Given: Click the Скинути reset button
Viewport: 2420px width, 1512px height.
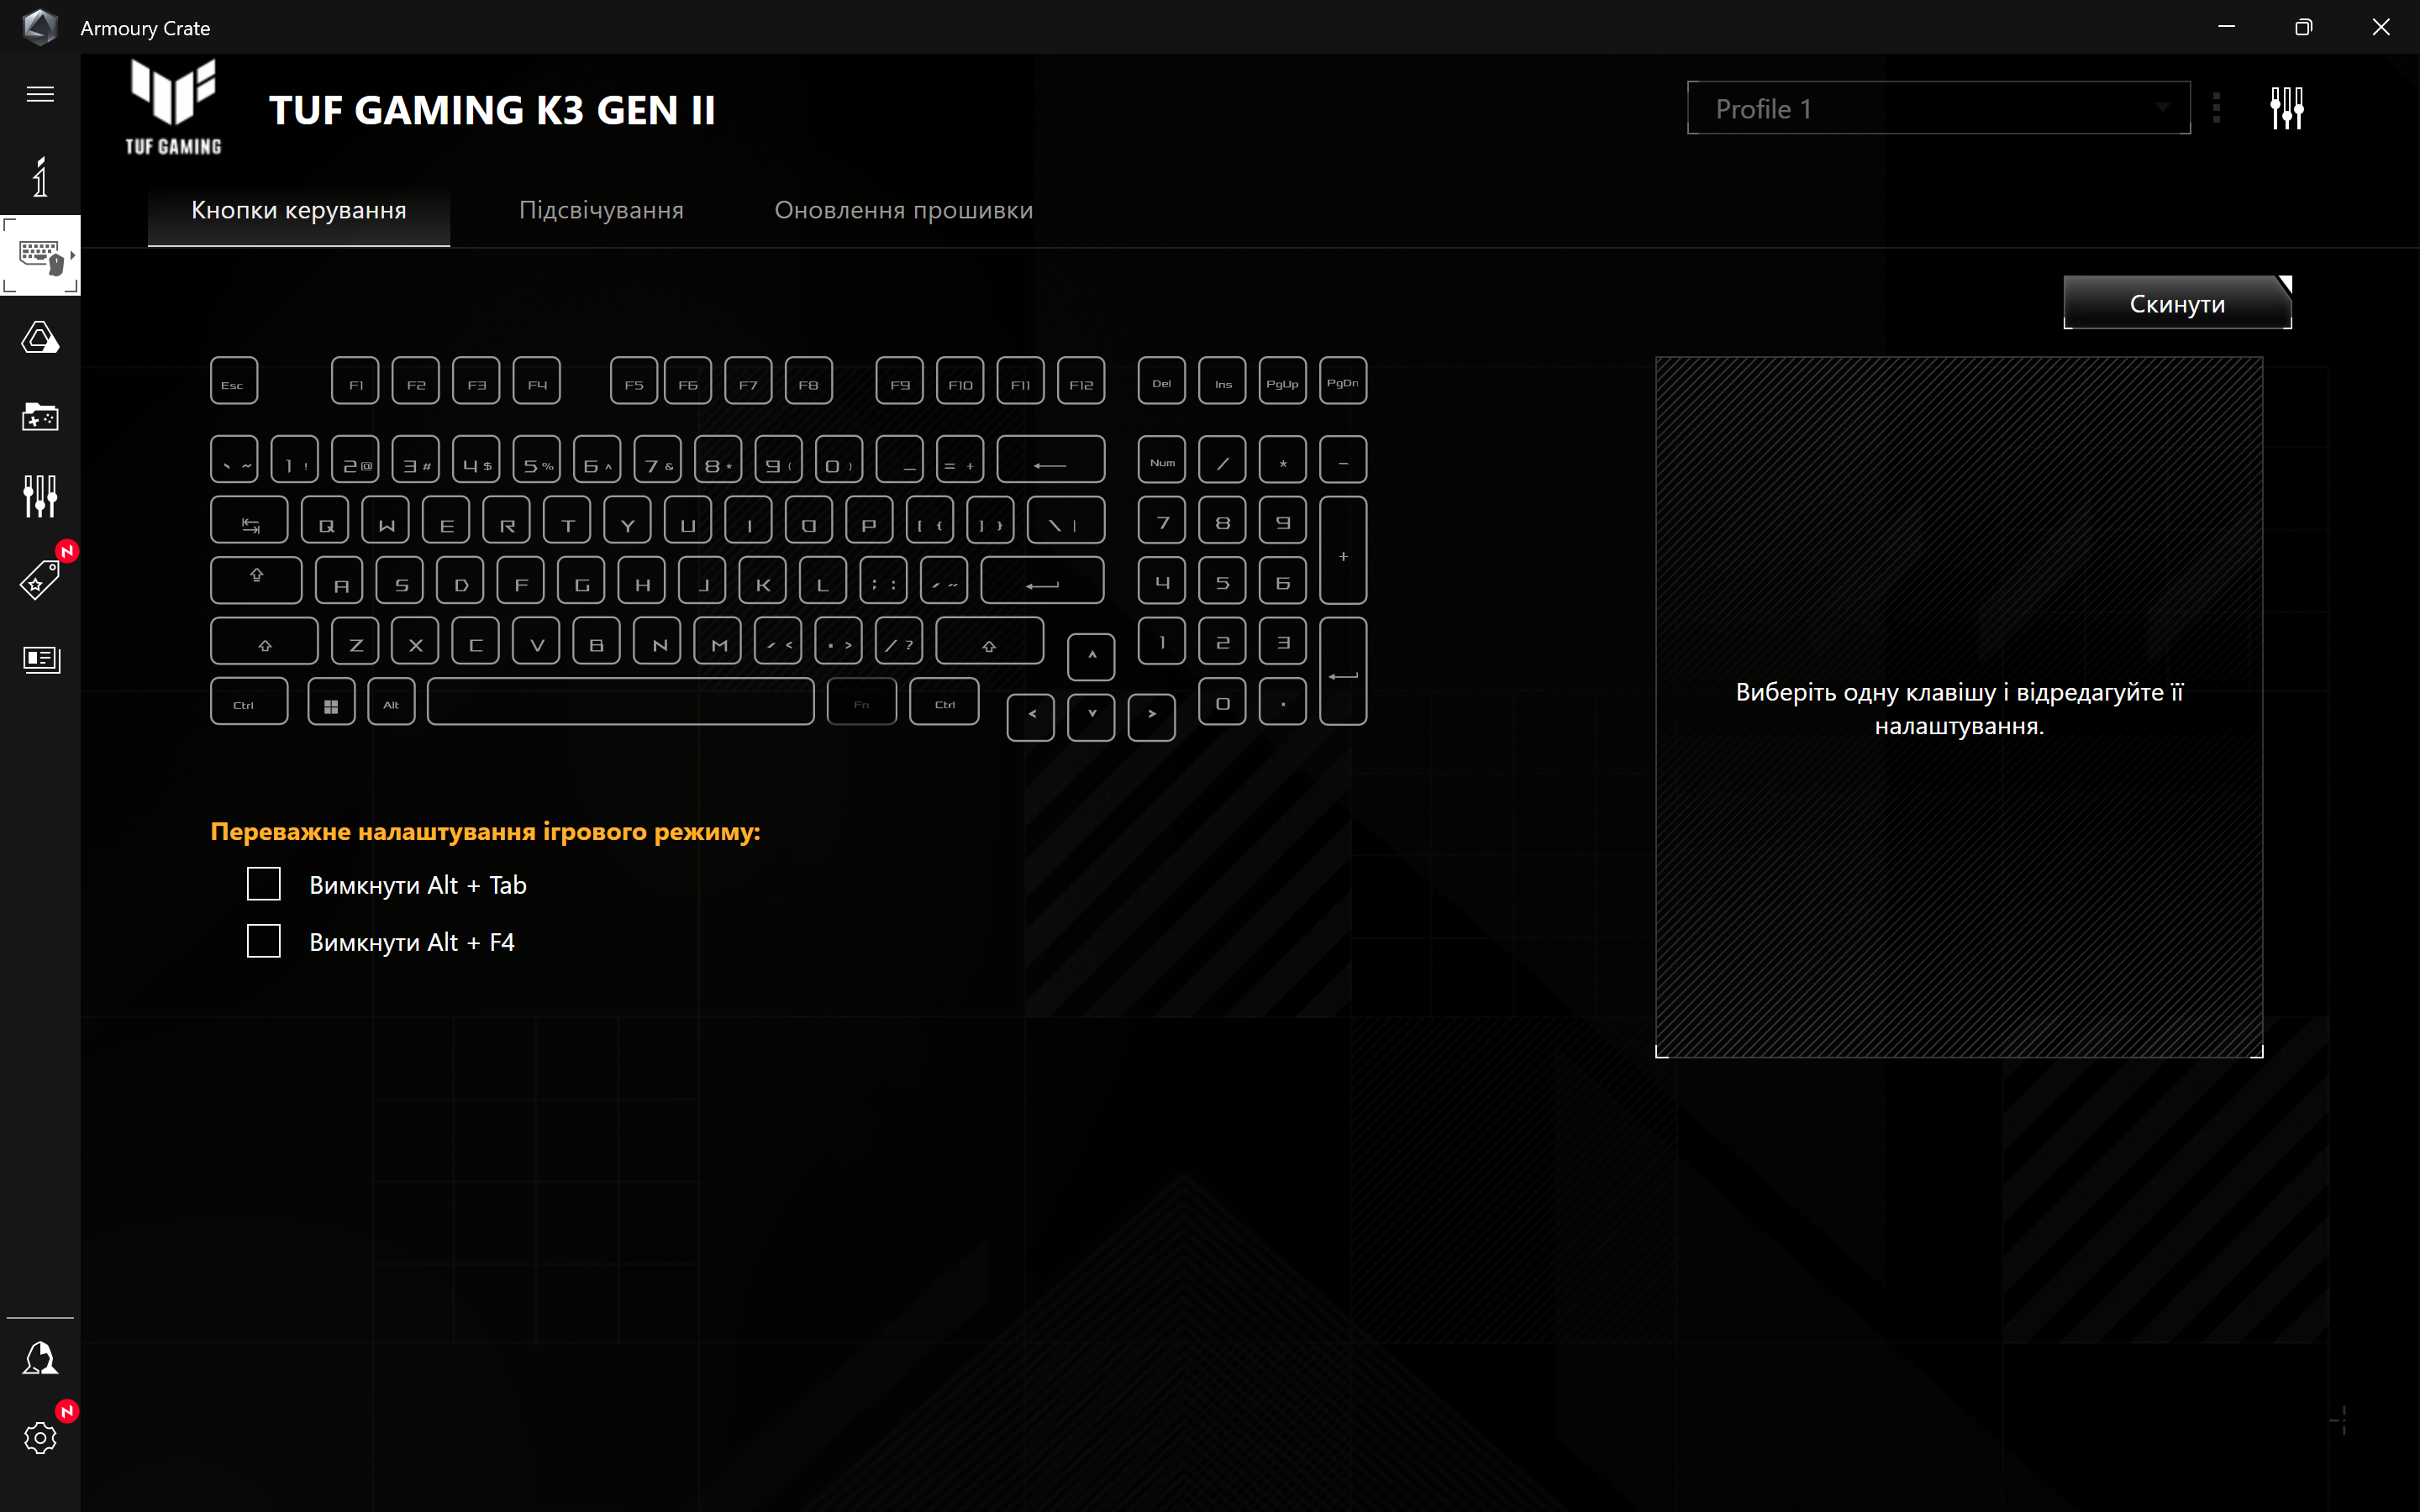Looking at the screenshot, I should click(2178, 303).
